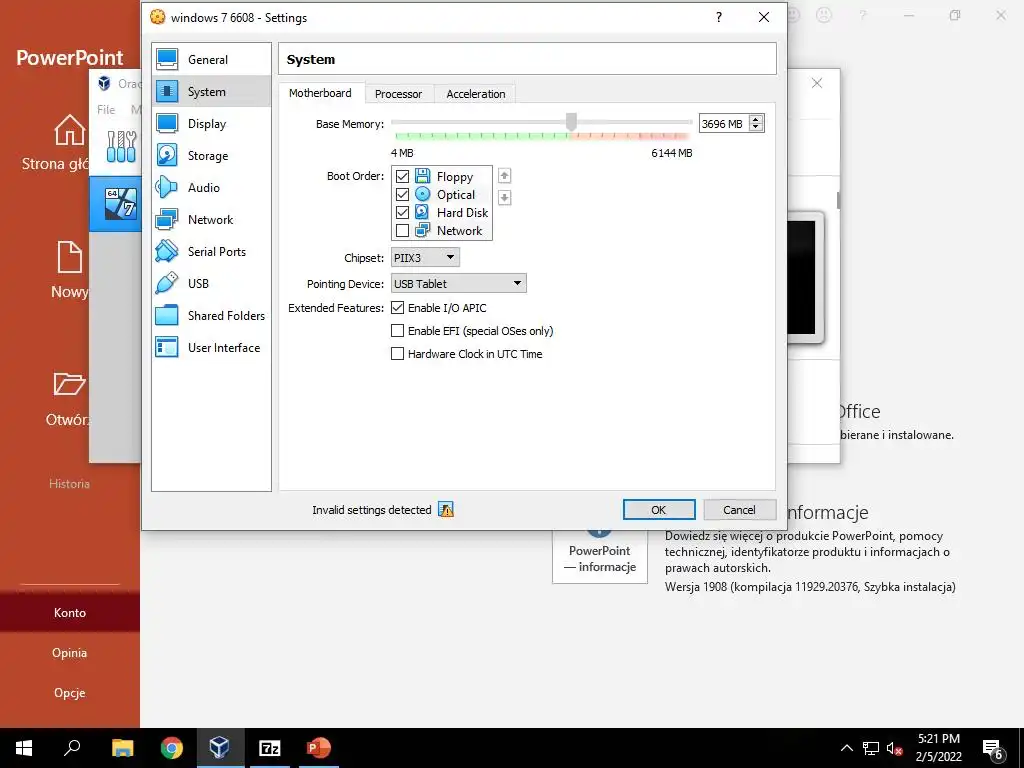Show hidden tray icons chevron
Viewport: 1024px width, 768px height.
(x=846, y=748)
